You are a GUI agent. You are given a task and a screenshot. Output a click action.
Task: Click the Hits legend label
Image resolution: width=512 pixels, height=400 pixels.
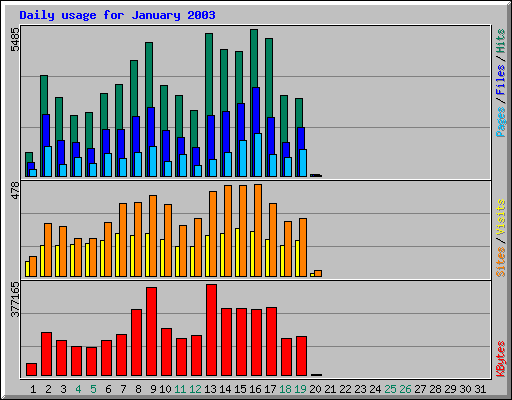point(501,41)
